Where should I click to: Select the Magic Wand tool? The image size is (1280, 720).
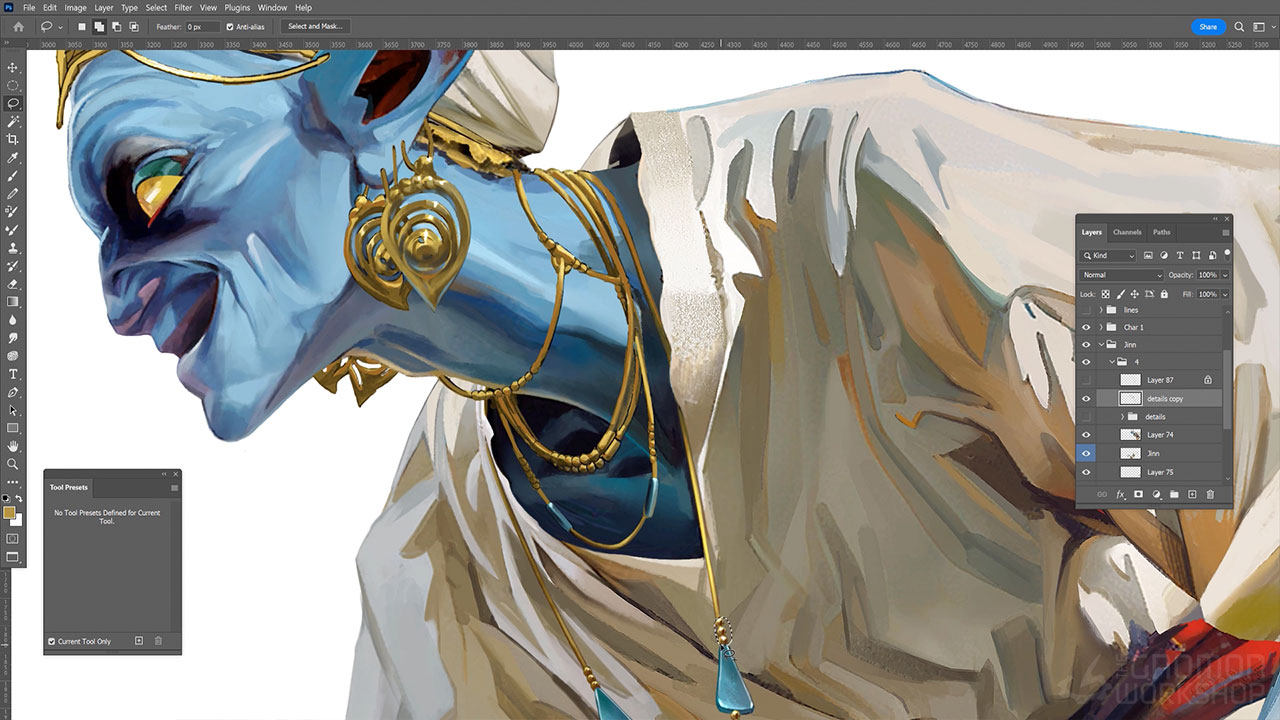tap(13, 121)
